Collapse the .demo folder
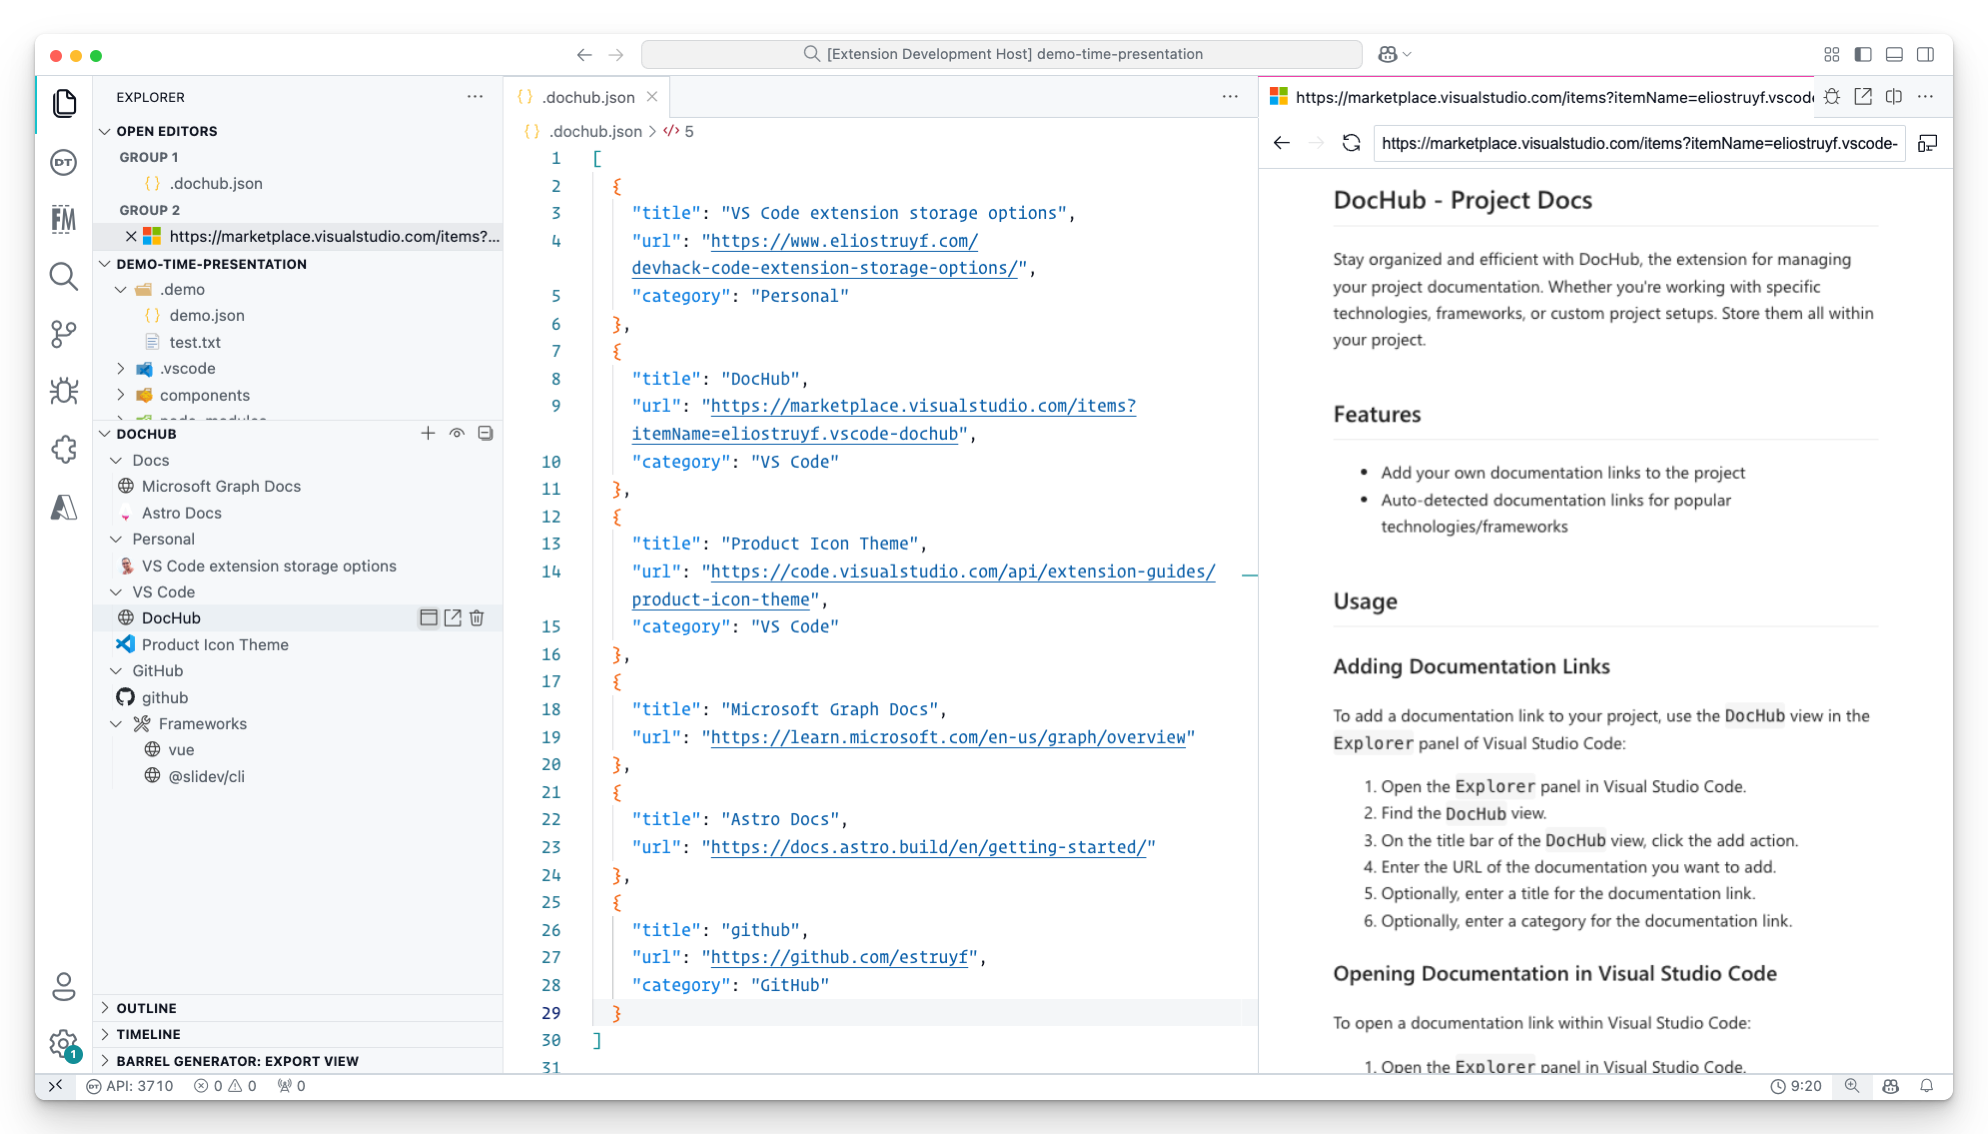 click(182, 289)
